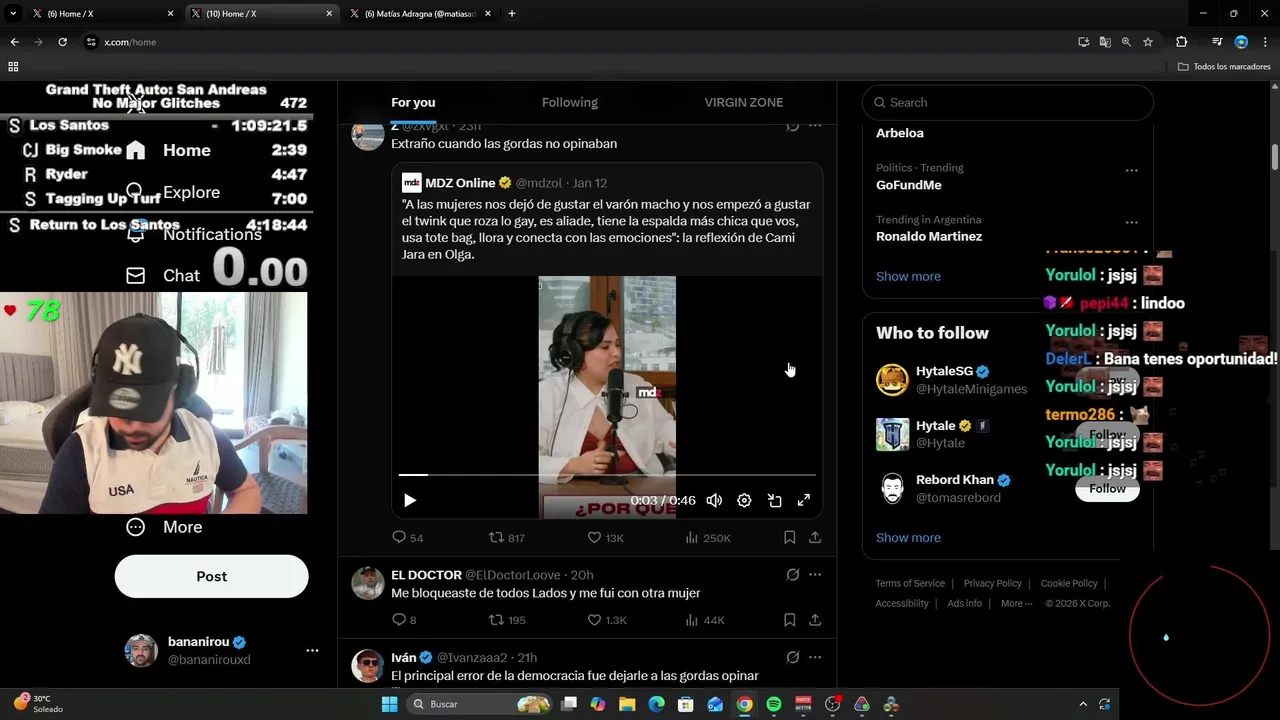Open Terms of Service link

(x=910, y=583)
